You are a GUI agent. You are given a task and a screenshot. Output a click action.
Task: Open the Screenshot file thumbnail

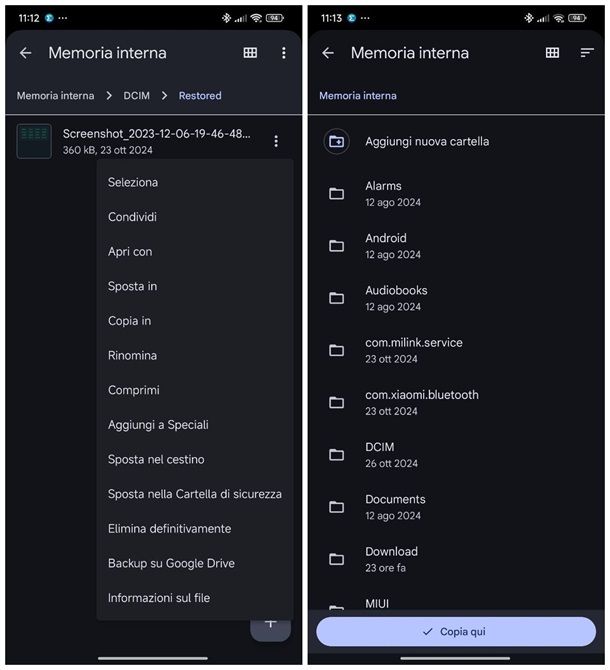(x=34, y=141)
